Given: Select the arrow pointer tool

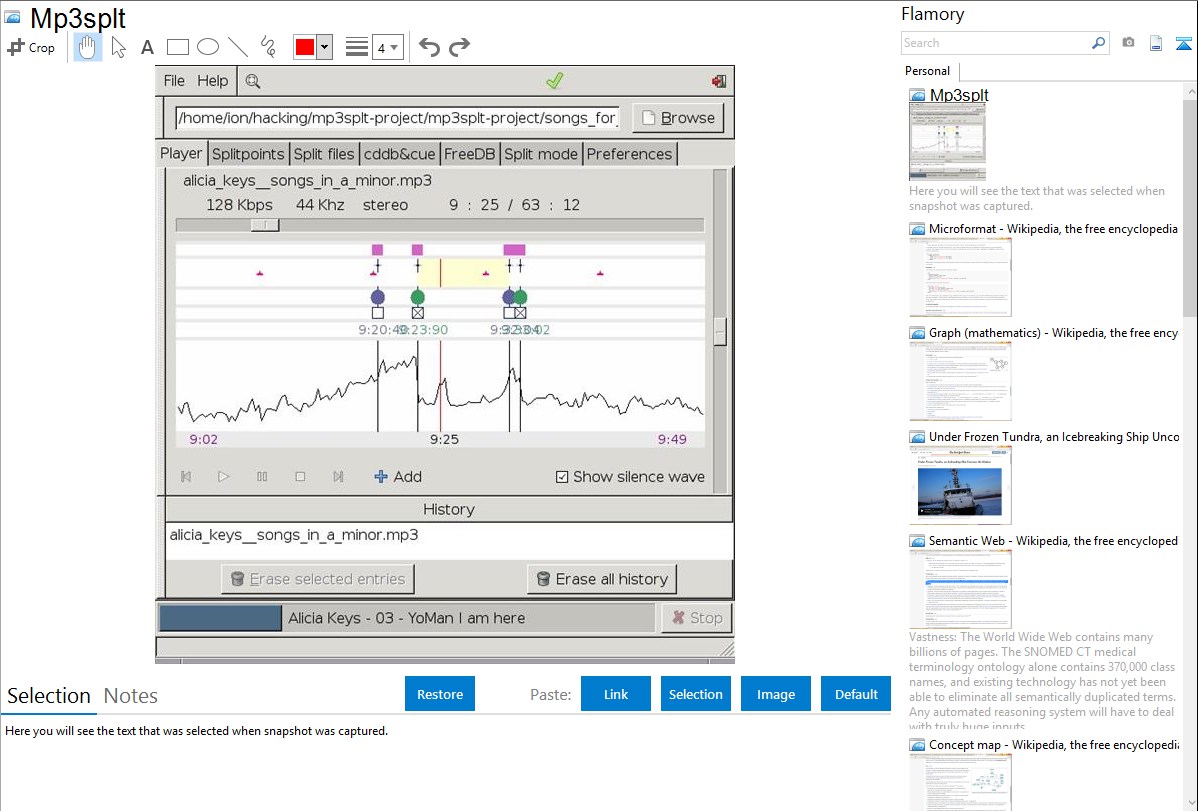Looking at the screenshot, I should click(x=118, y=47).
